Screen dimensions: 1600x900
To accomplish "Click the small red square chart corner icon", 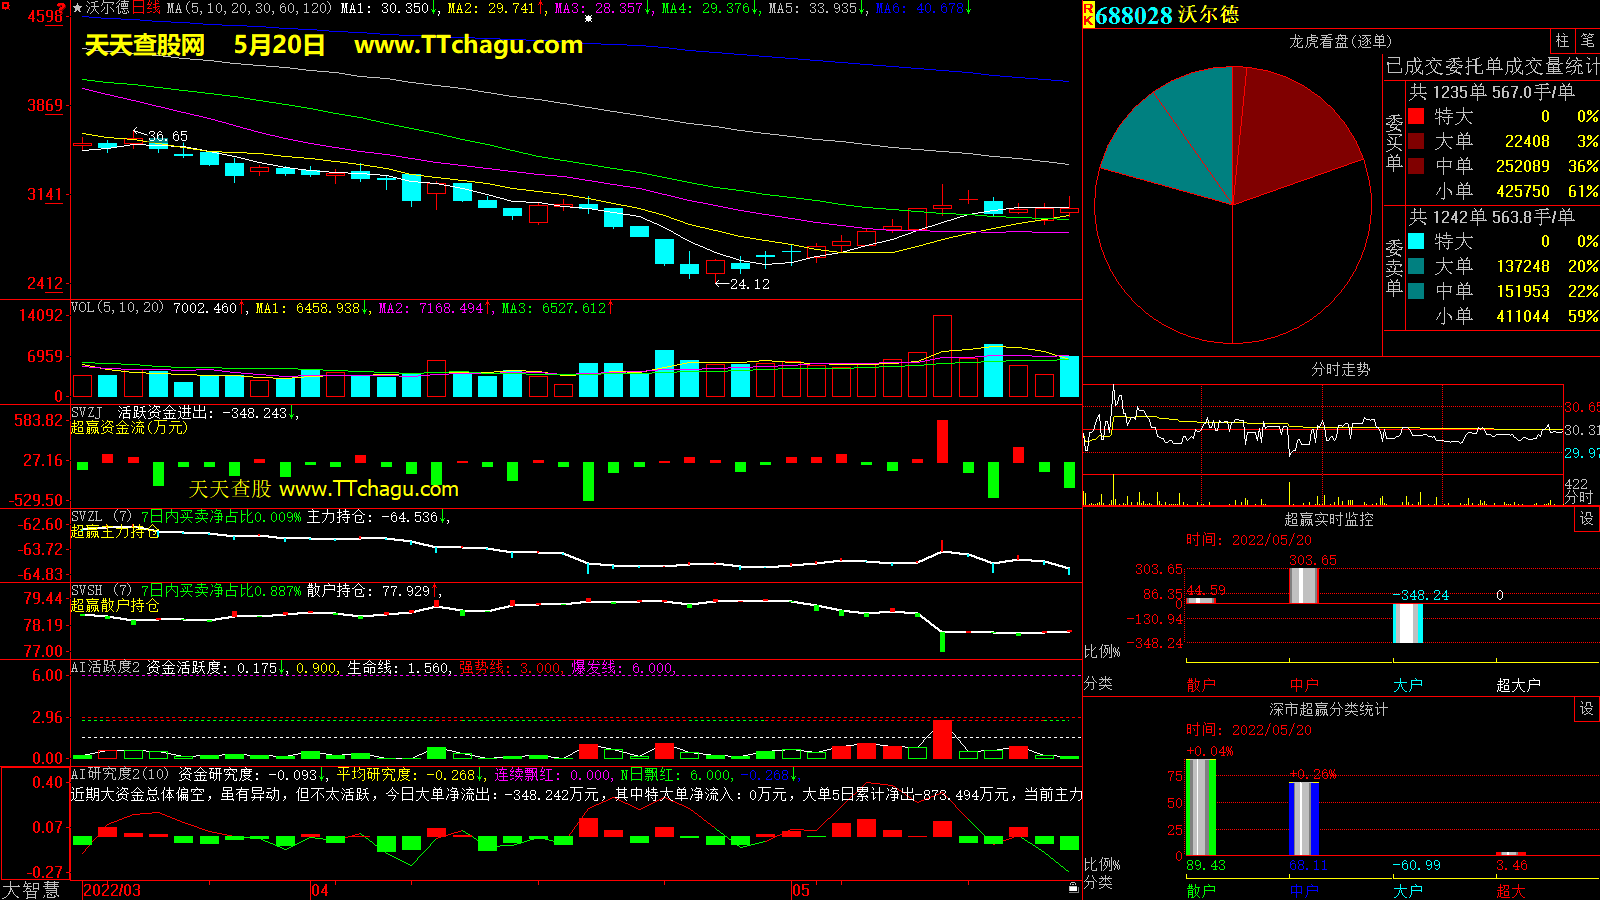I will click(x=63, y=6).
